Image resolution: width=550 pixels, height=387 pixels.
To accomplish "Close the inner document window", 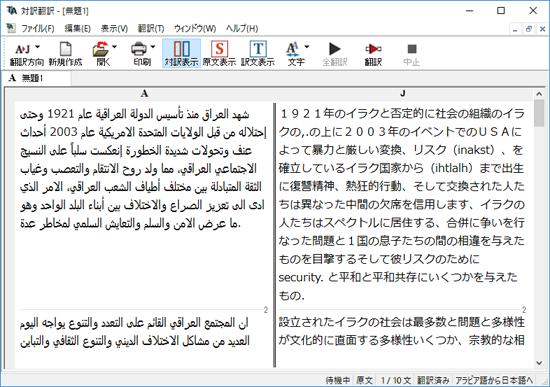I will point(542,29).
